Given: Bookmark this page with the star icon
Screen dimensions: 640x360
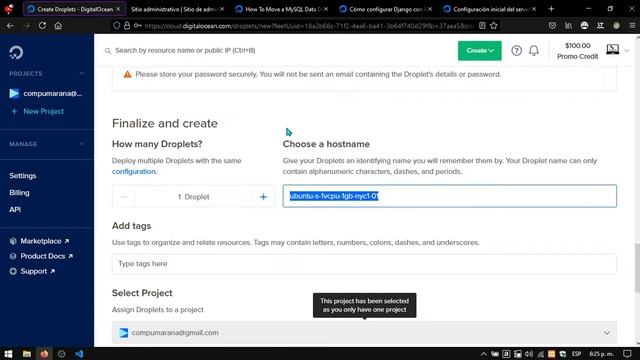Looking at the screenshot, I should pos(493,25).
